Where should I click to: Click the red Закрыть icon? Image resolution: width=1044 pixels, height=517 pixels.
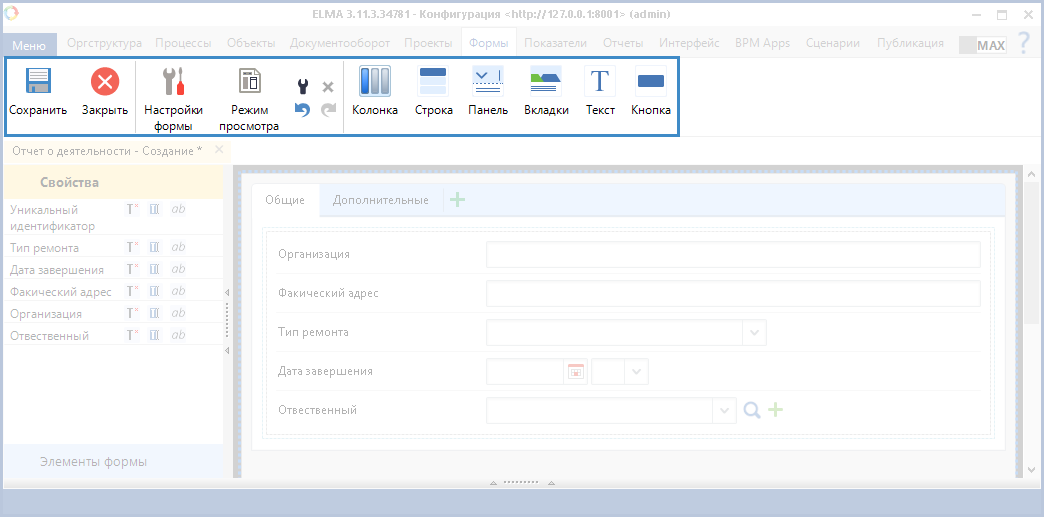(104, 82)
